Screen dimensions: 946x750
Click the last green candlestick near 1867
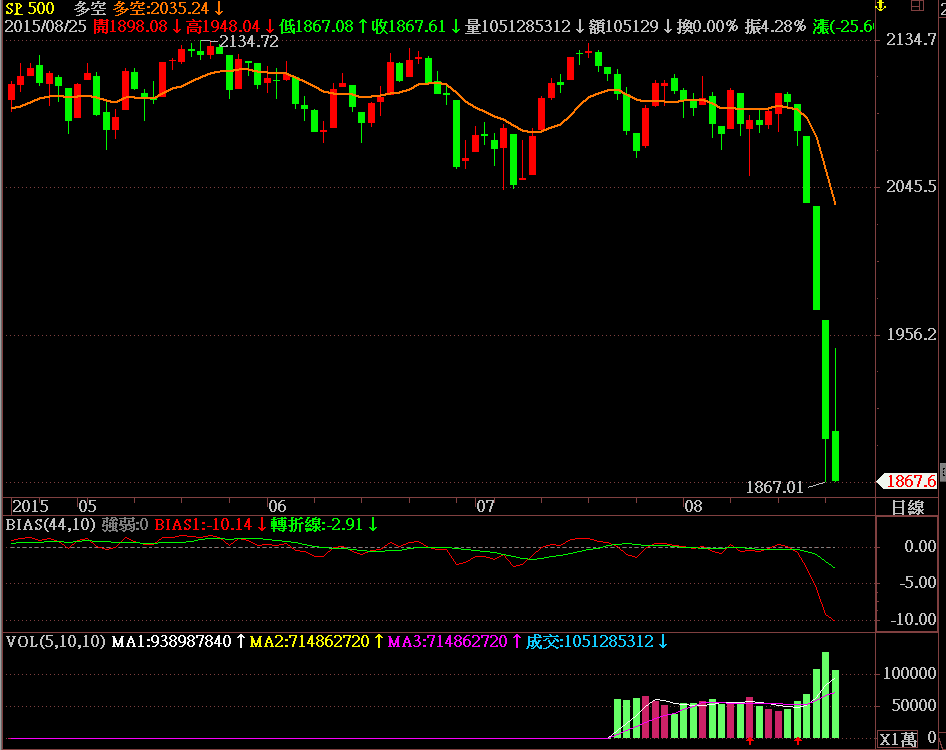pos(836,456)
